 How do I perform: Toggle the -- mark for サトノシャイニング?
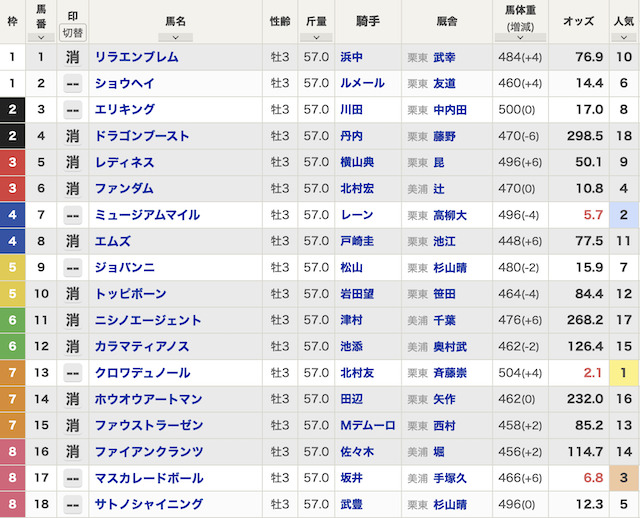73,505
